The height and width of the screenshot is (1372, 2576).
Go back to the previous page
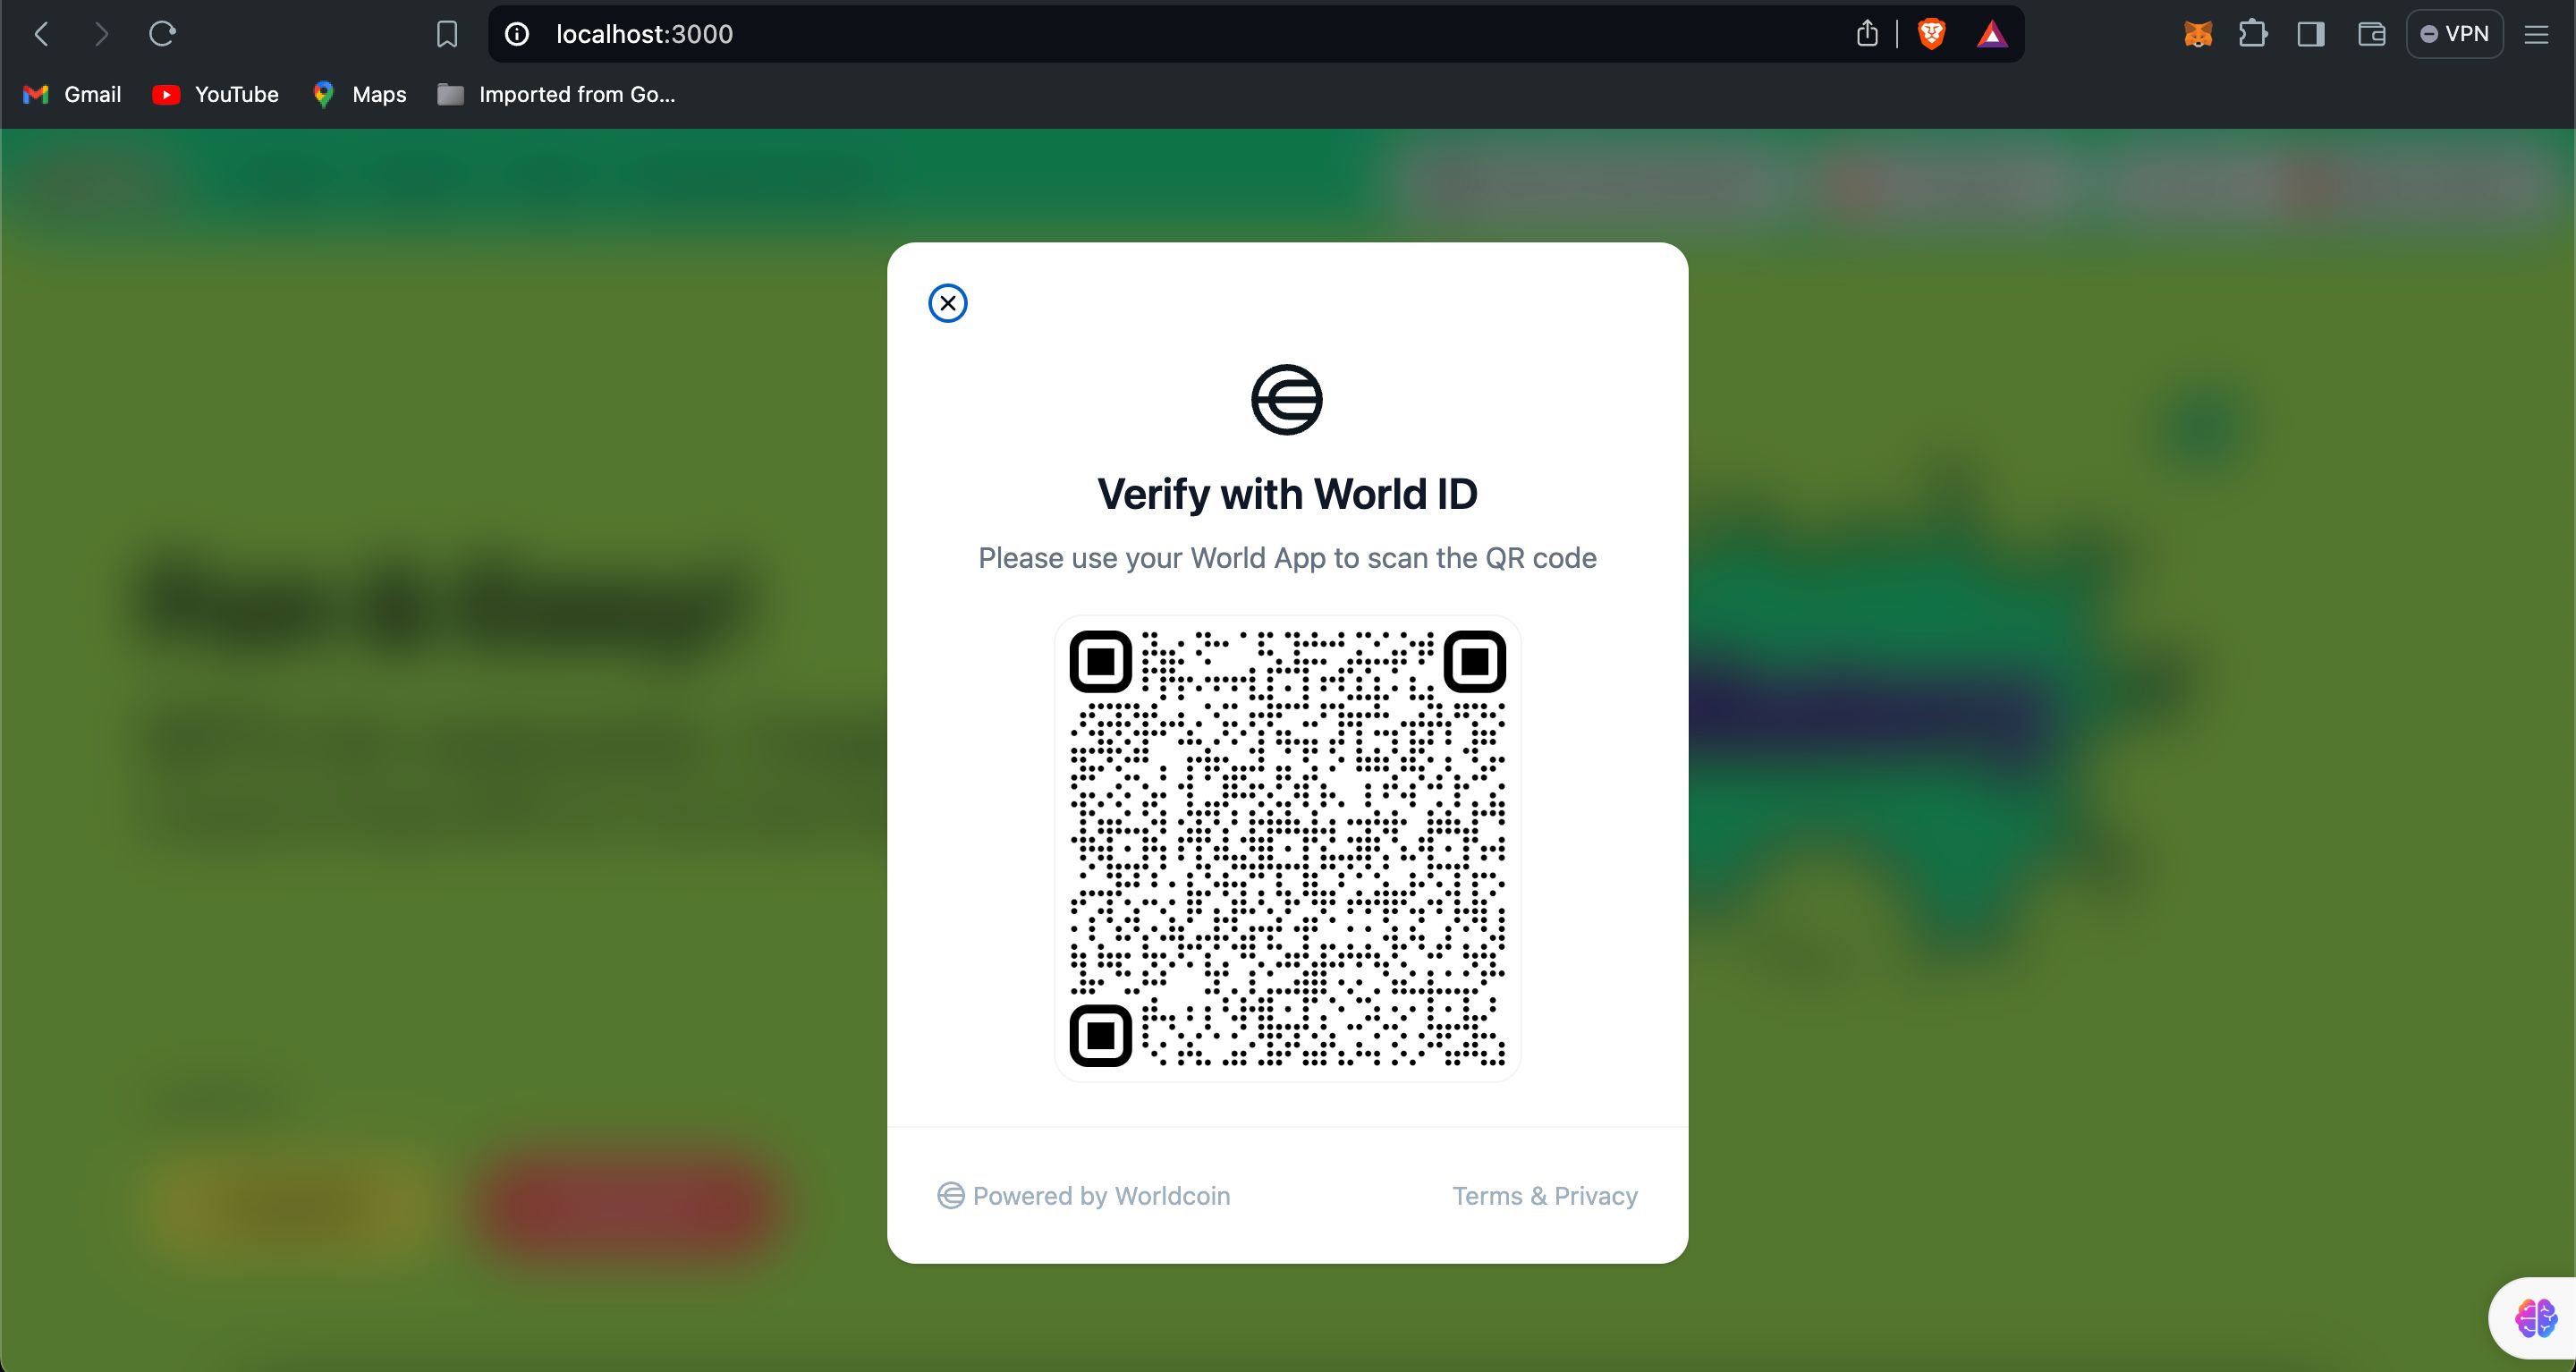tap(42, 34)
